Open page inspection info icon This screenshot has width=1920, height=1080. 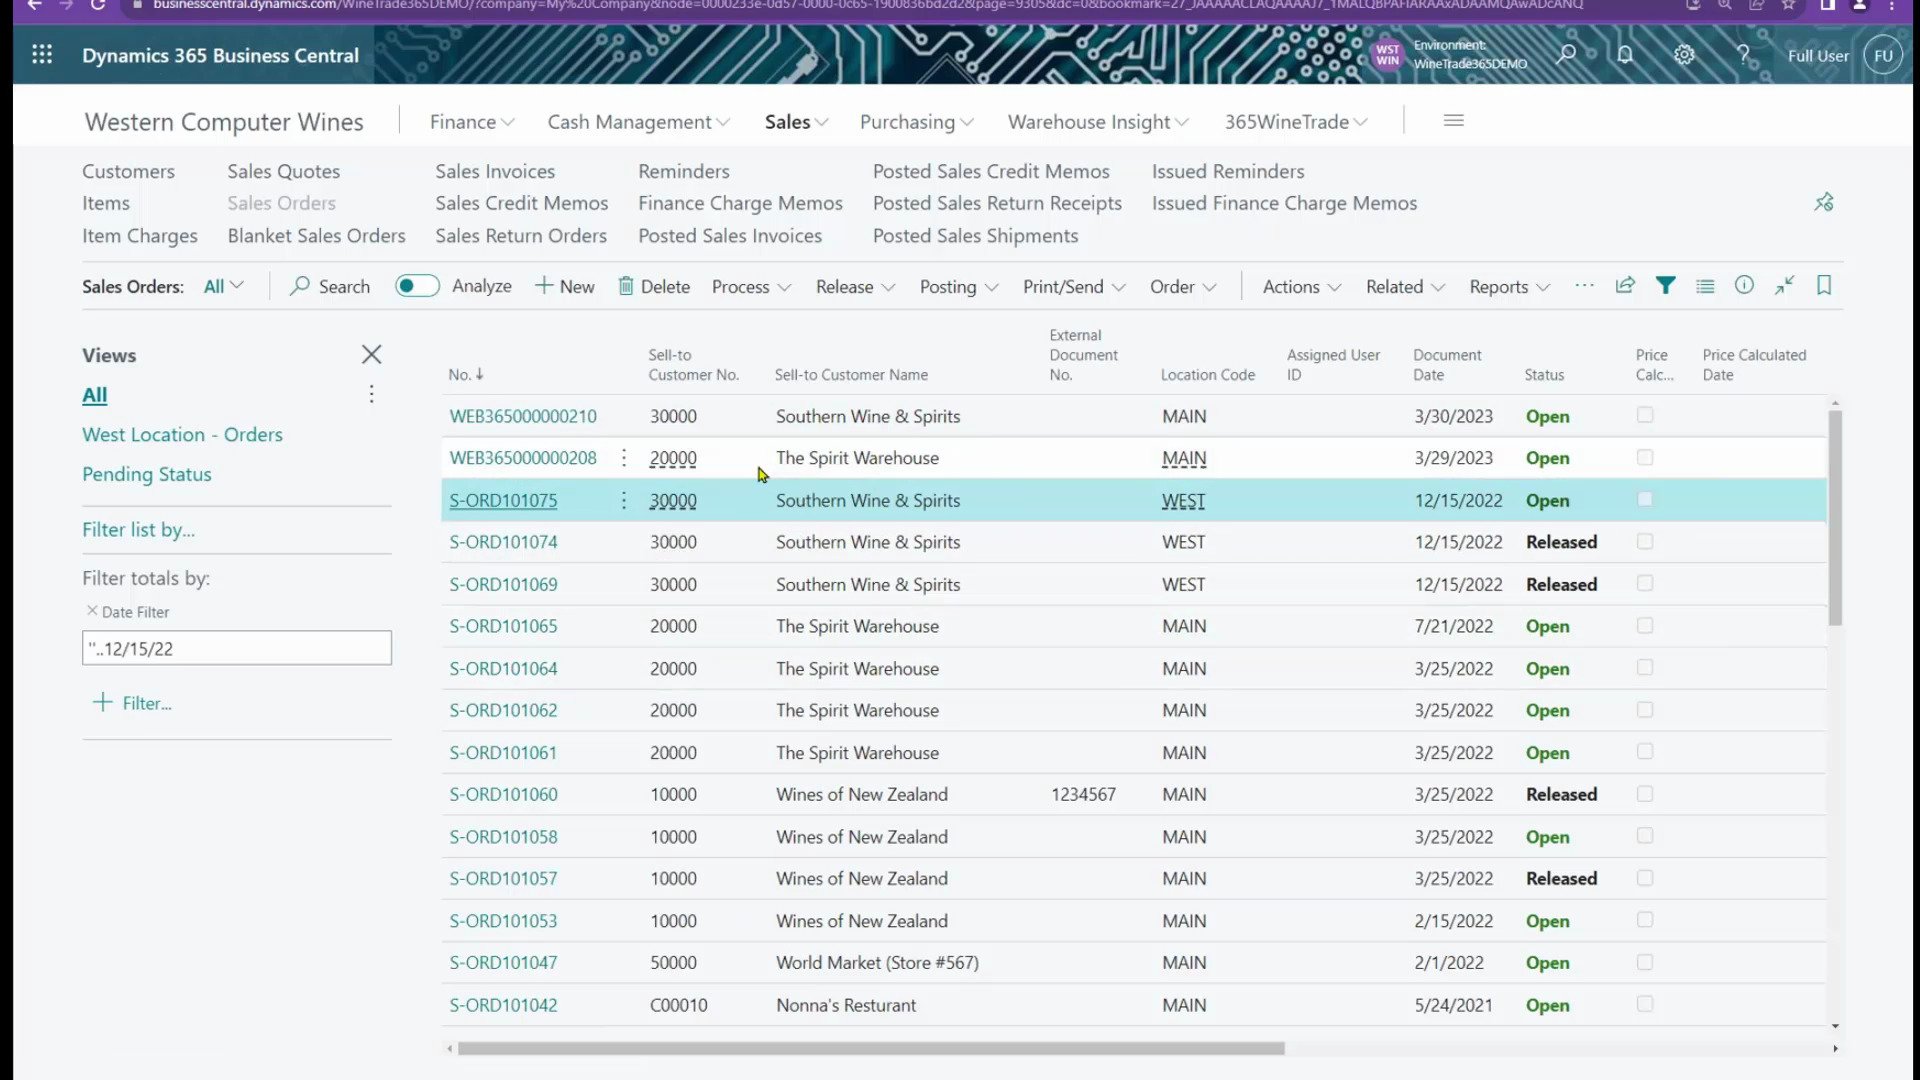click(x=1745, y=286)
